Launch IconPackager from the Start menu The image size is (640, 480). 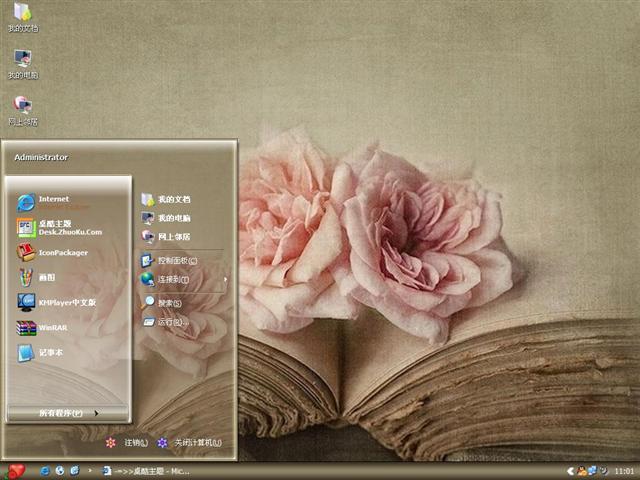click(52, 252)
